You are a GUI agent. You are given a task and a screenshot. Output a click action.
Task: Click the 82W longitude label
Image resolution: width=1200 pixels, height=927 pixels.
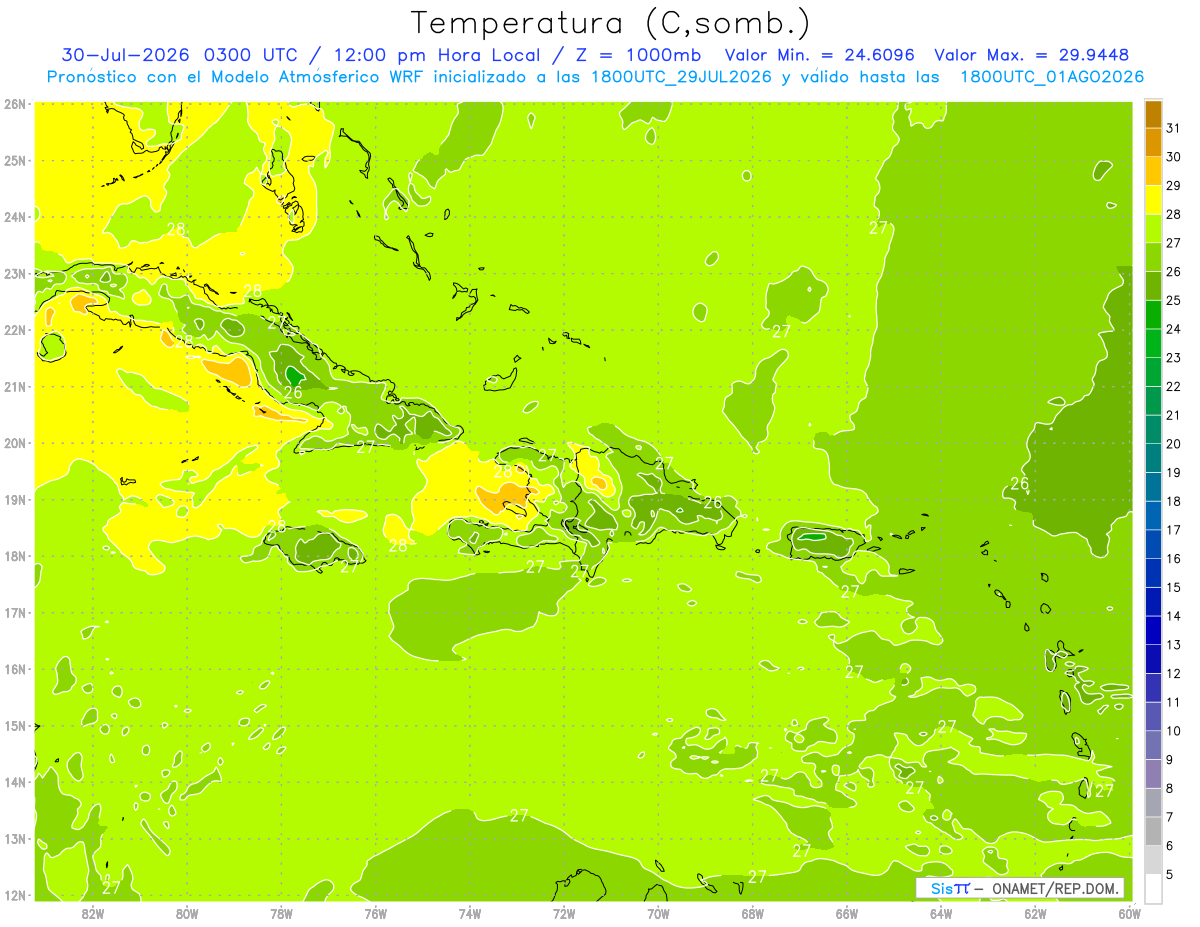(93, 913)
